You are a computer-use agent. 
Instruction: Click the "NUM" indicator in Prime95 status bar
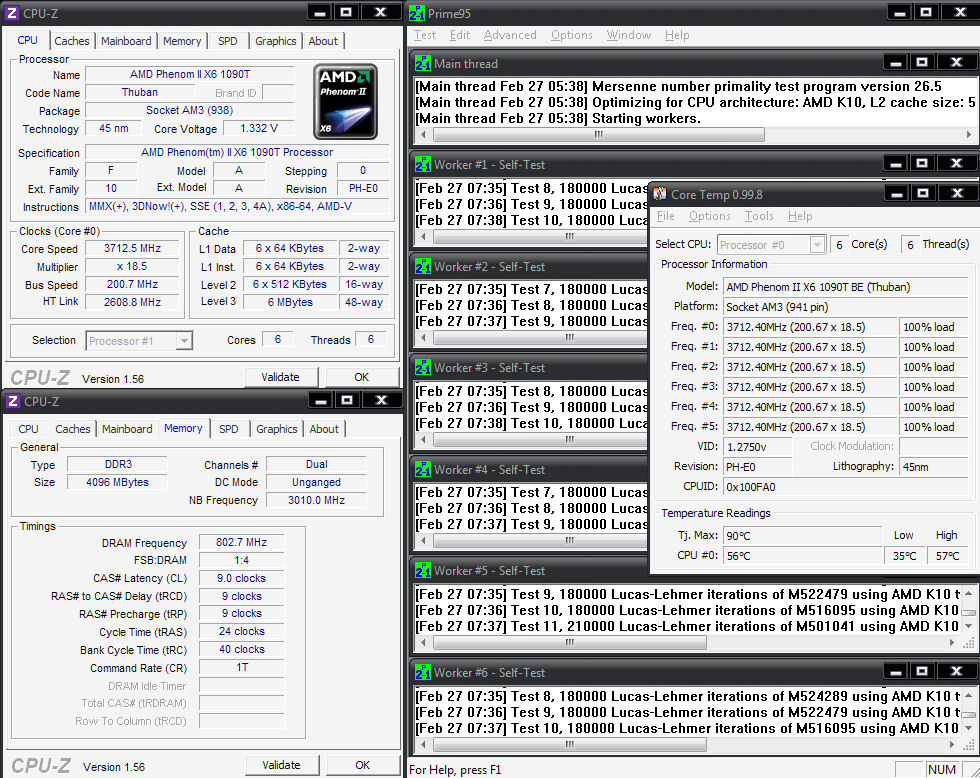tap(942, 769)
